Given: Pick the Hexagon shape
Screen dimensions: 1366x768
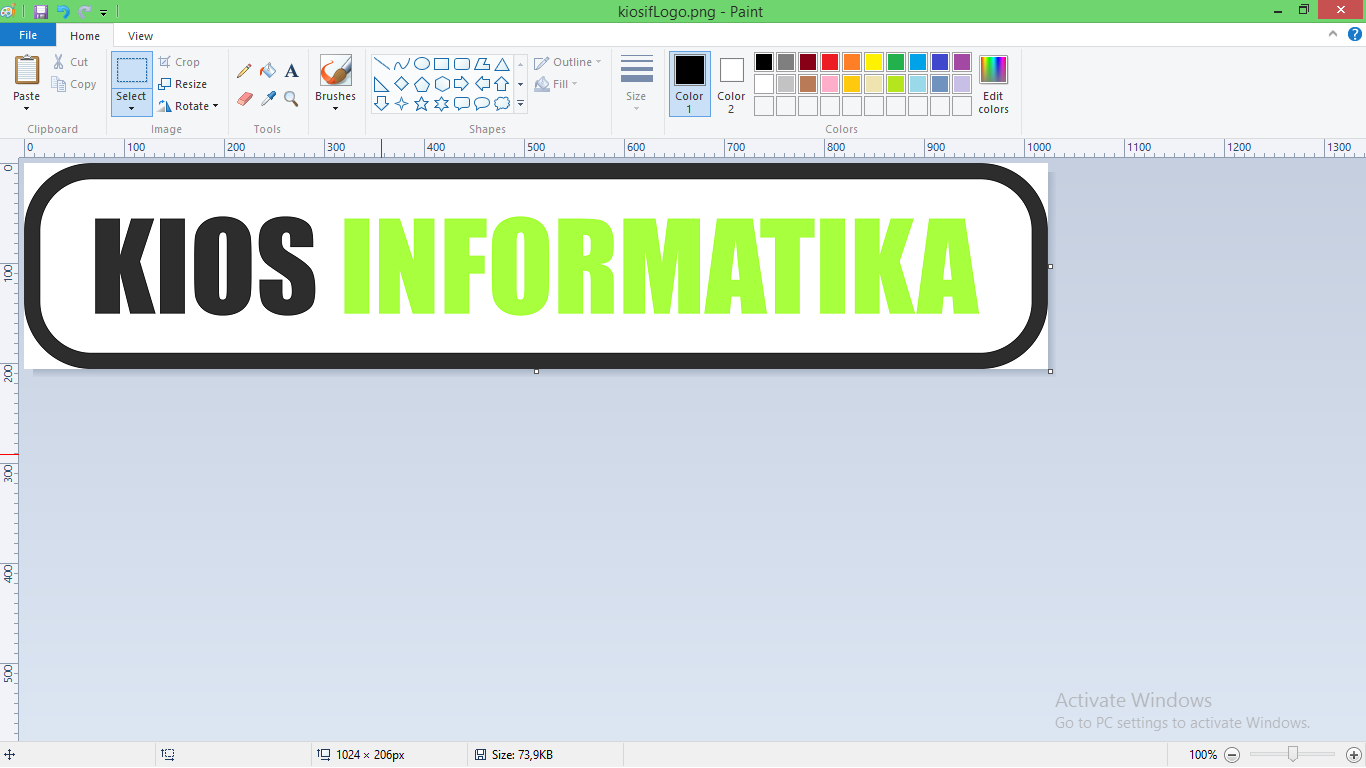Looking at the screenshot, I should point(441,84).
